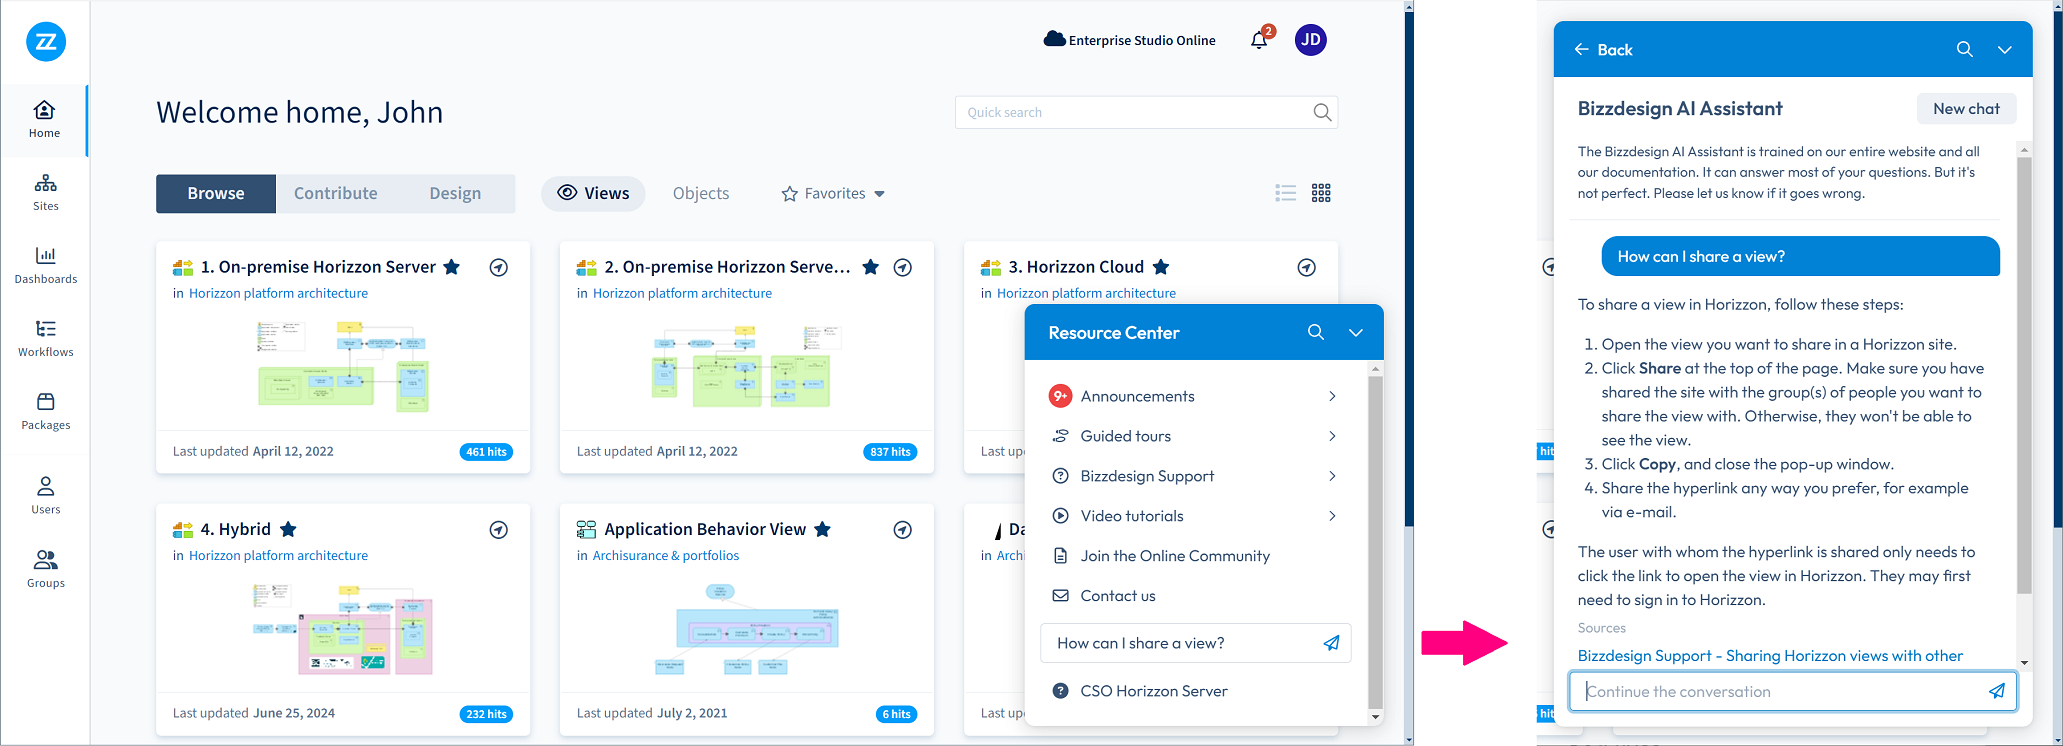Open the Archisurance & portfolios link
2063x746 pixels.
pyautogui.click(x=666, y=556)
